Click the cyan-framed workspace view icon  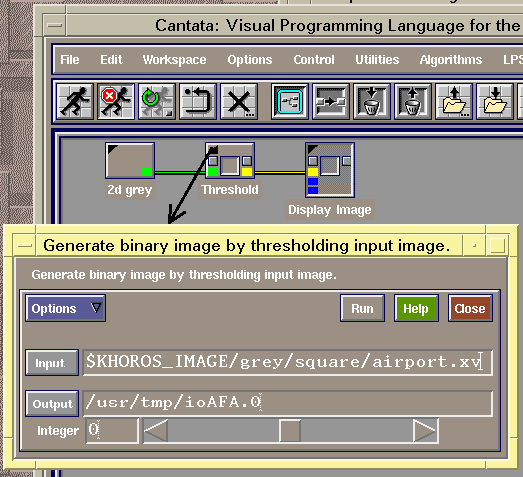pos(290,101)
